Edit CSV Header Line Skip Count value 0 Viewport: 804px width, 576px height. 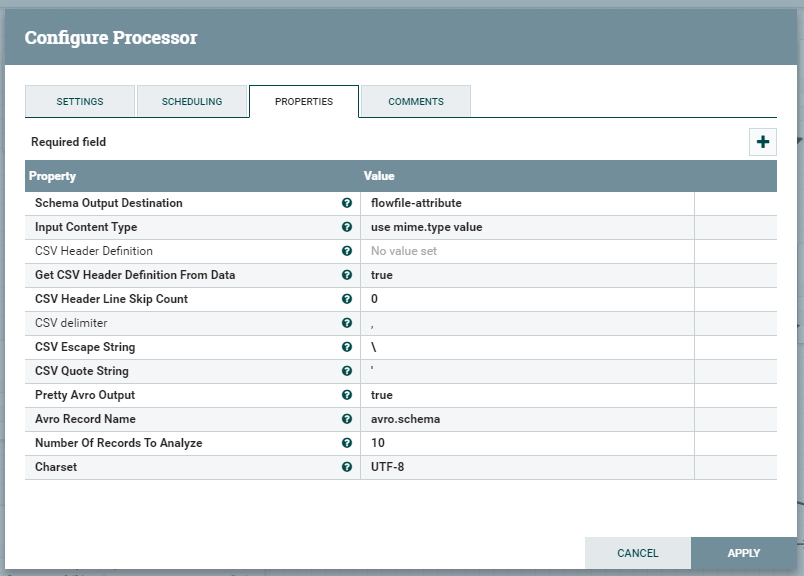527,299
